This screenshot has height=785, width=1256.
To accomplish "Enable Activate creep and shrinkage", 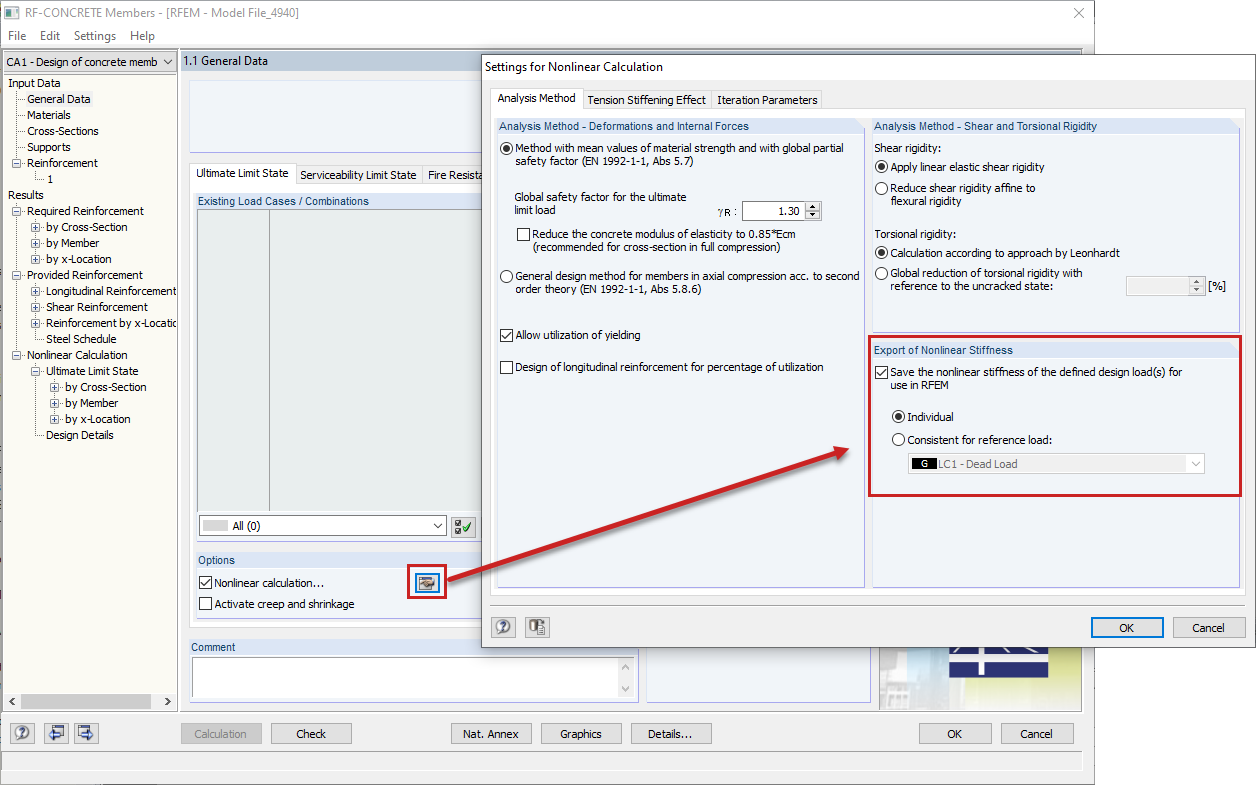I will (x=206, y=604).
